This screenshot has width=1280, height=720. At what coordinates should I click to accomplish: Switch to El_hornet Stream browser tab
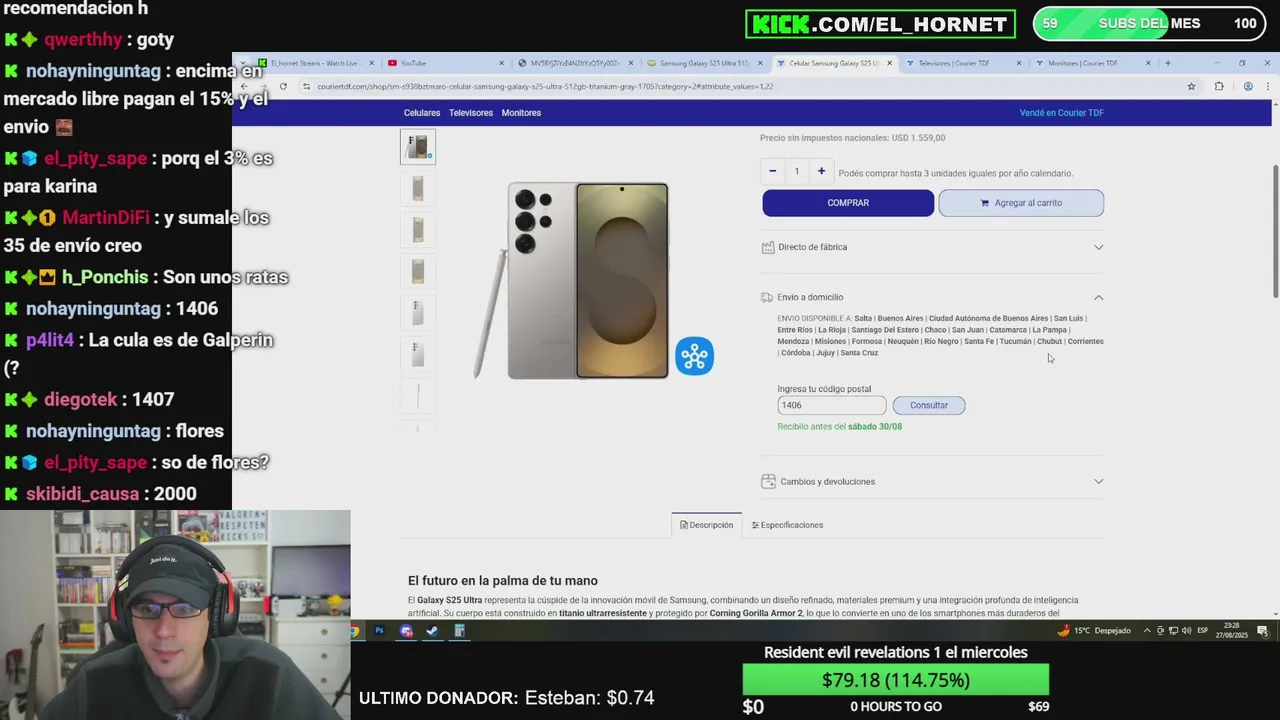[x=315, y=63]
